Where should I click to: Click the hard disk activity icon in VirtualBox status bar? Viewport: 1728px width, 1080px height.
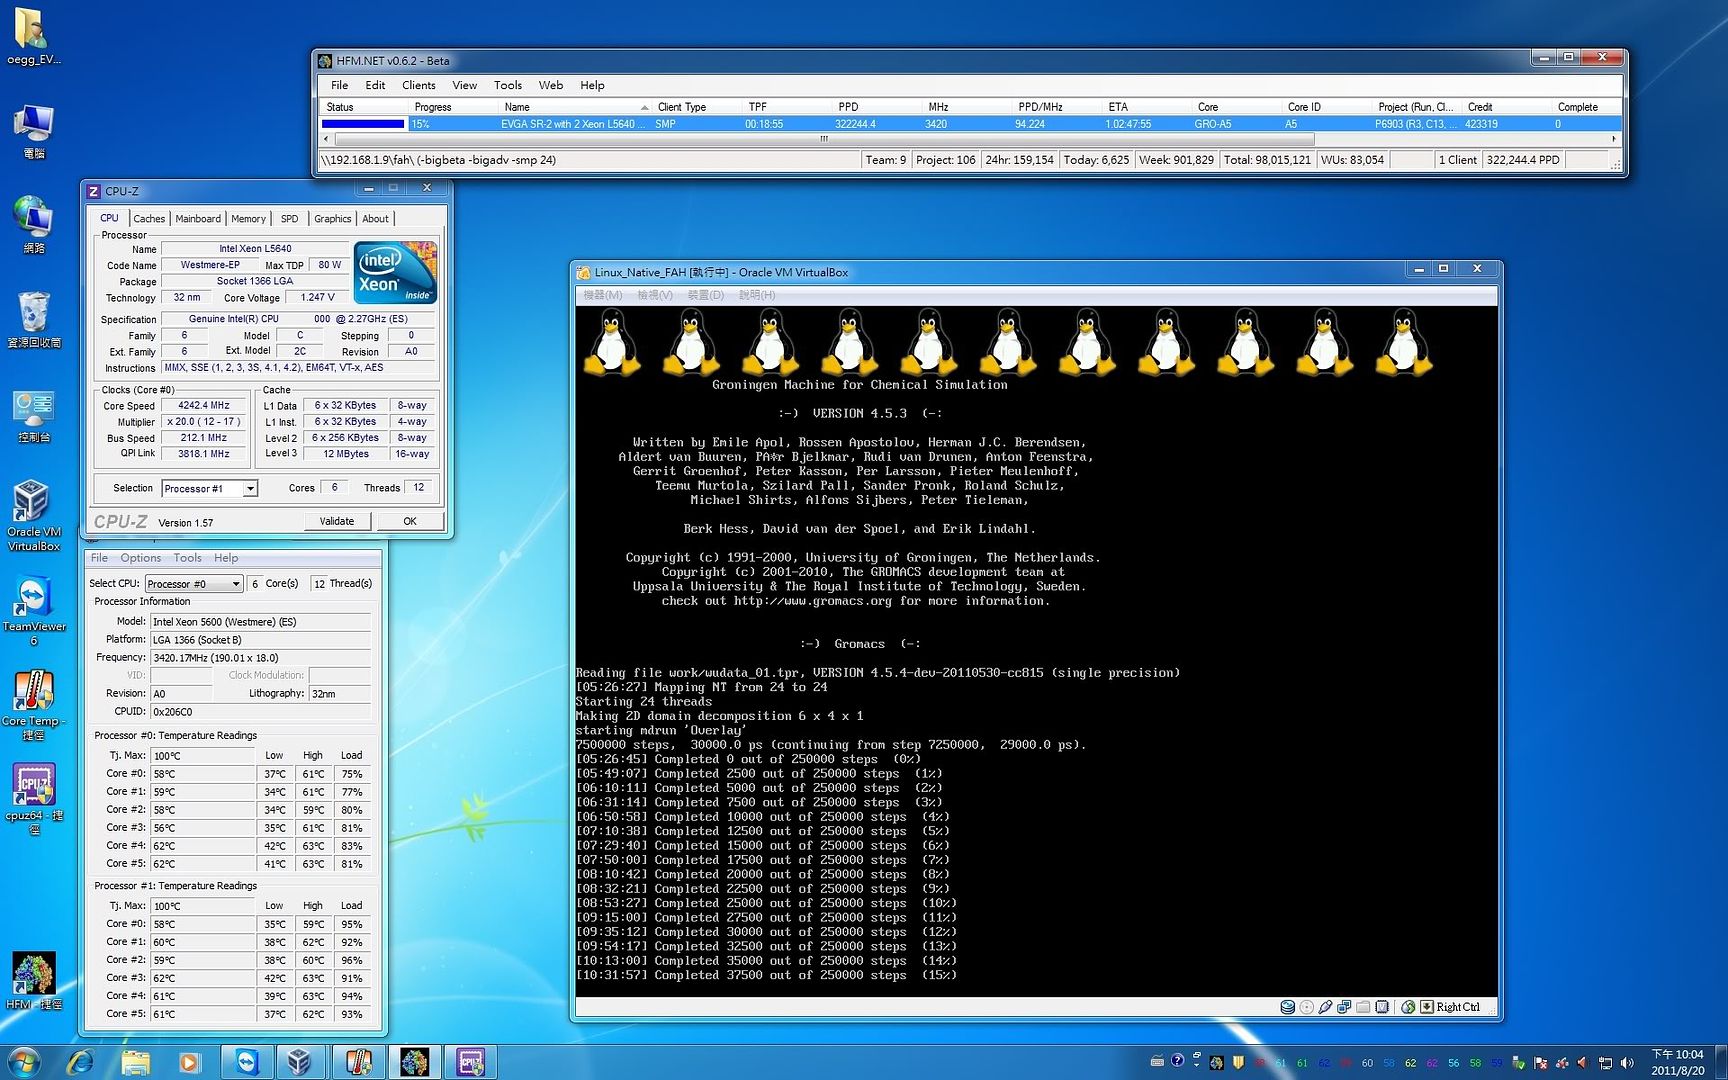point(1288,1007)
